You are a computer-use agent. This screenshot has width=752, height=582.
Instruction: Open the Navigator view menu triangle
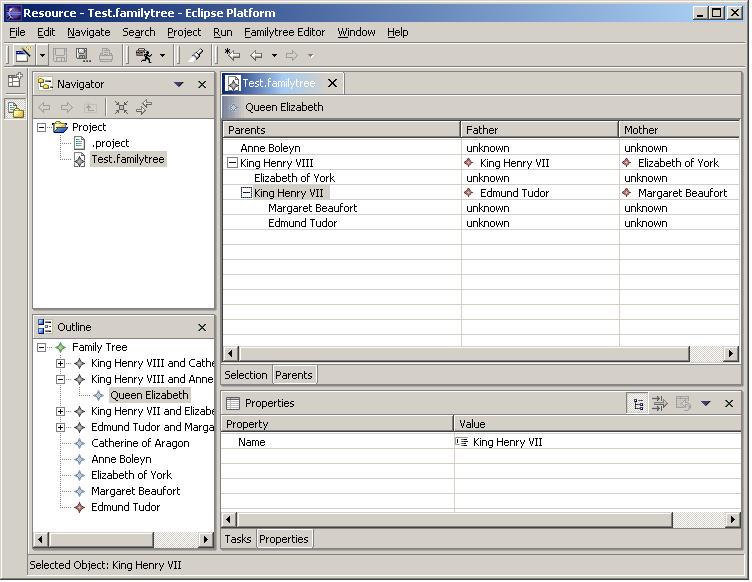pos(179,84)
